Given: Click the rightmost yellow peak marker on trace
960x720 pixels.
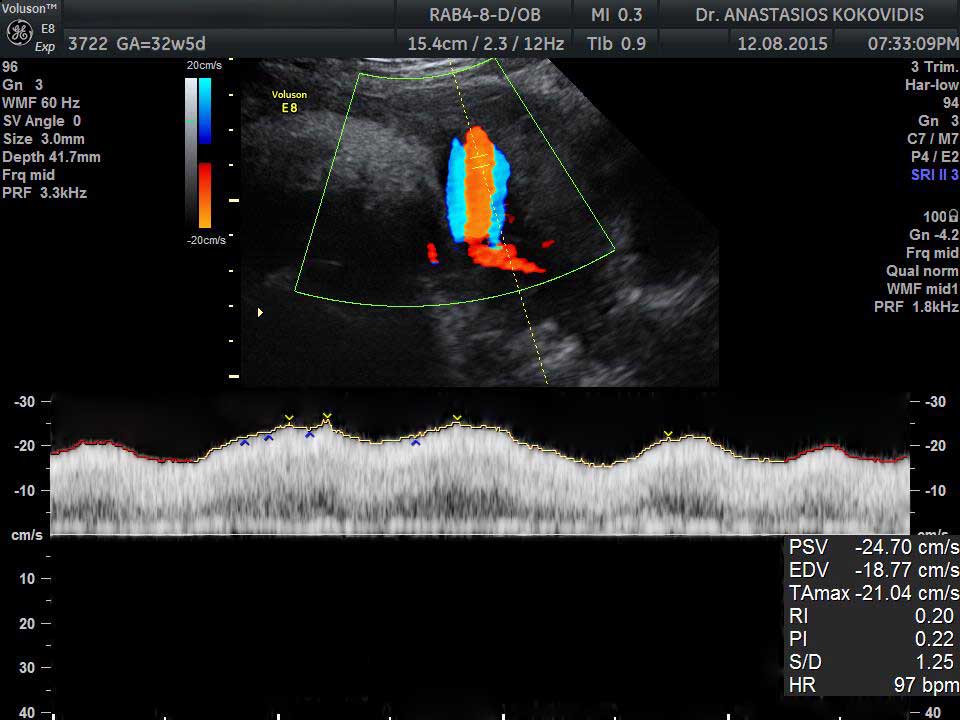Looking at the screenshot, I should (x=668, y=434).
